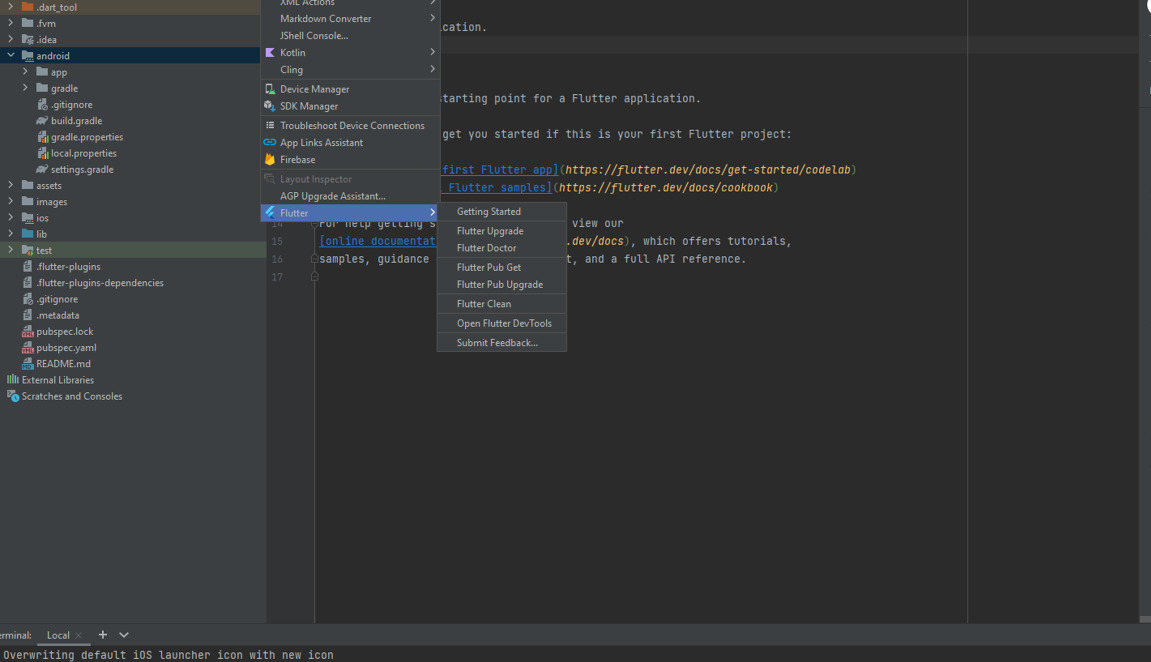Viewport: 1151px width, 662px height.
Task: Choose Submit Feedback...
Action: pyautogui.click(x=501, y=343)
